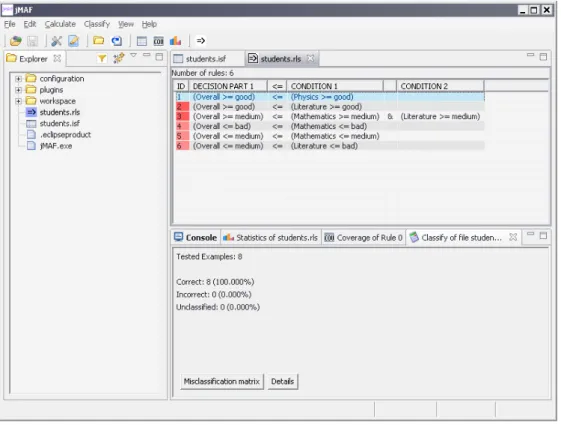
Task: Click the bar chart statistics toolbar icon
Action: [x=175, y=41]
